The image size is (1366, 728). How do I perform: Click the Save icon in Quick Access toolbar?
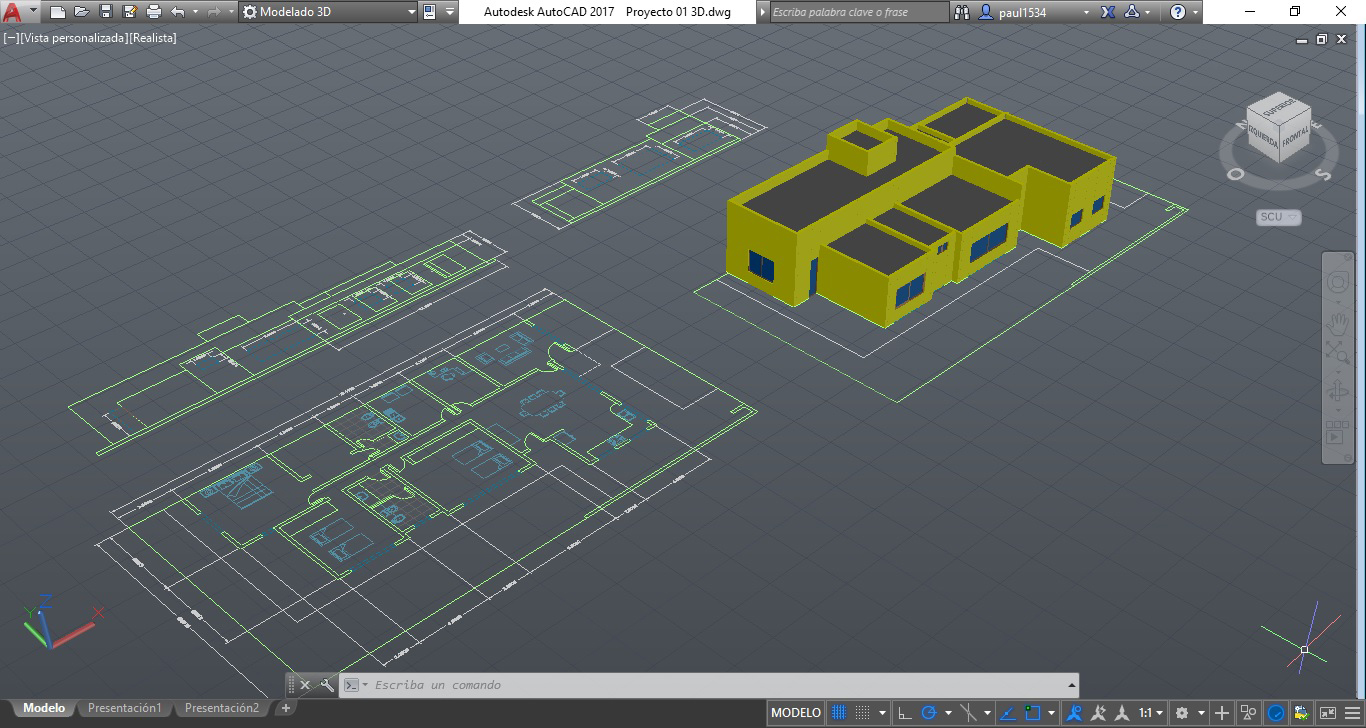105,12
